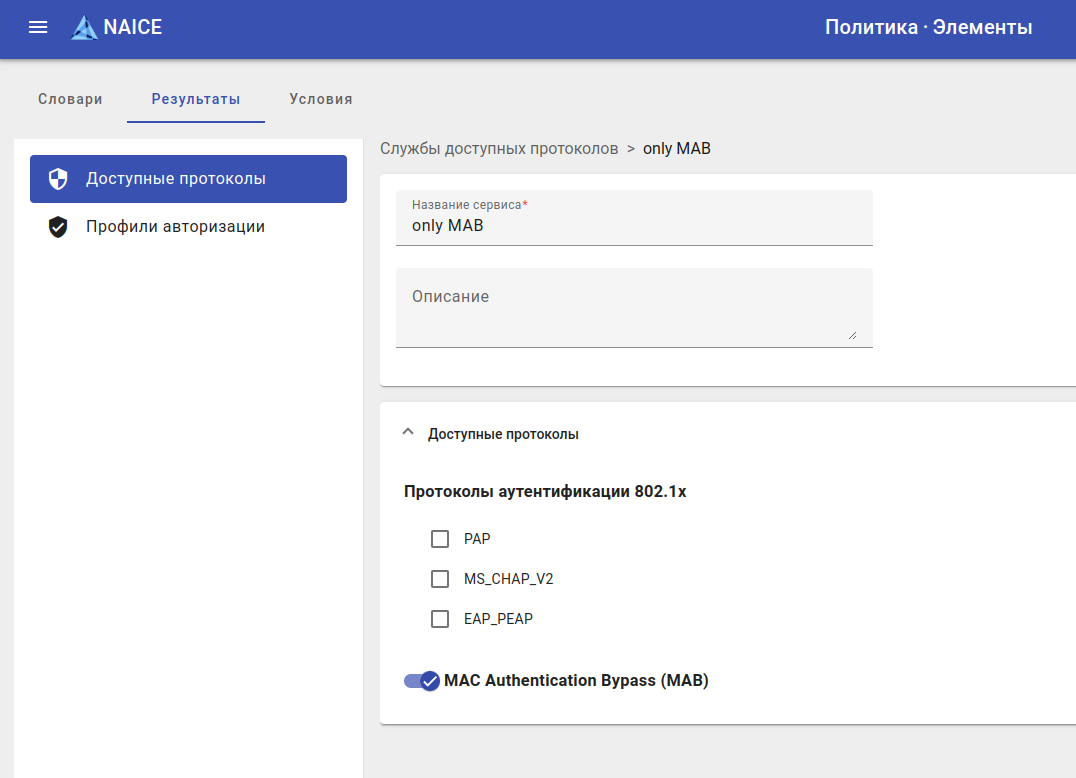Go back to Службы доступных протоколов breadcrumb
The height and width of the screenshot is (778, 1076).
[499, 149]
